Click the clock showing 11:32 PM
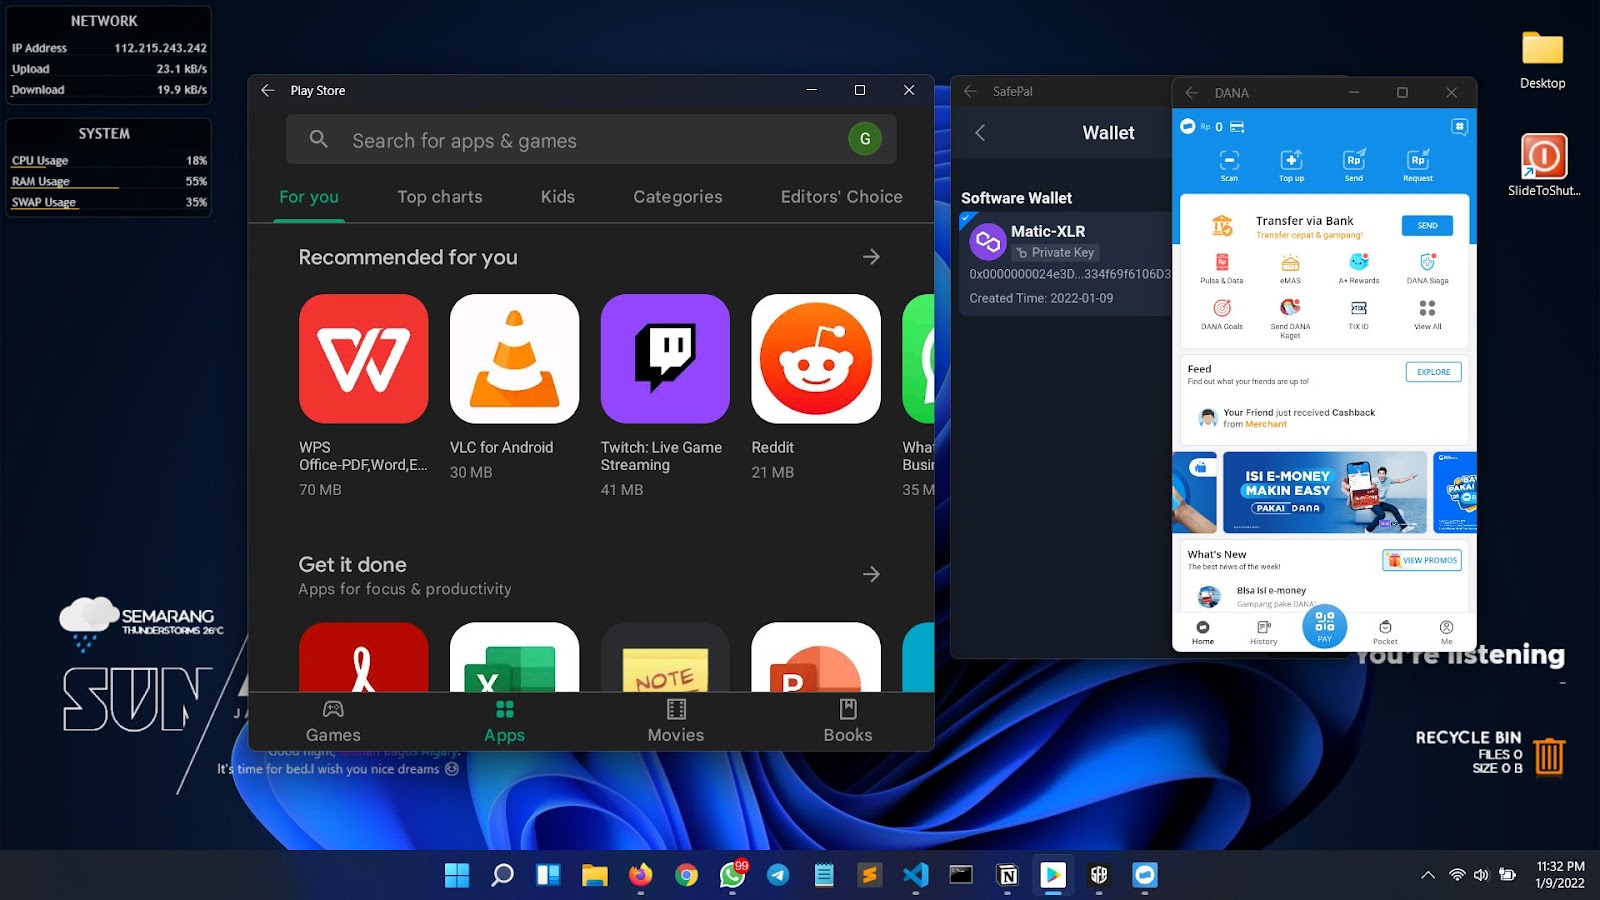The image size is (1600, 900). [x=1560, y=875]
